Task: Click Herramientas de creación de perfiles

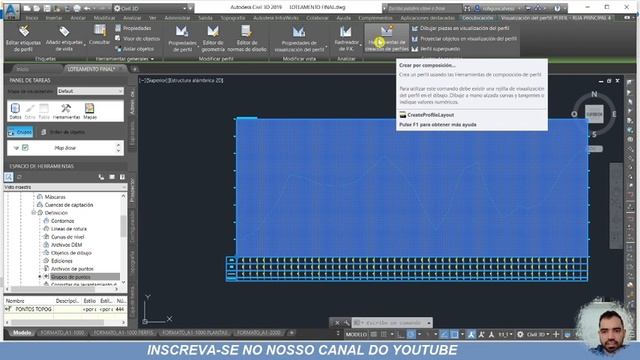Action: click(x=387, y=38)
